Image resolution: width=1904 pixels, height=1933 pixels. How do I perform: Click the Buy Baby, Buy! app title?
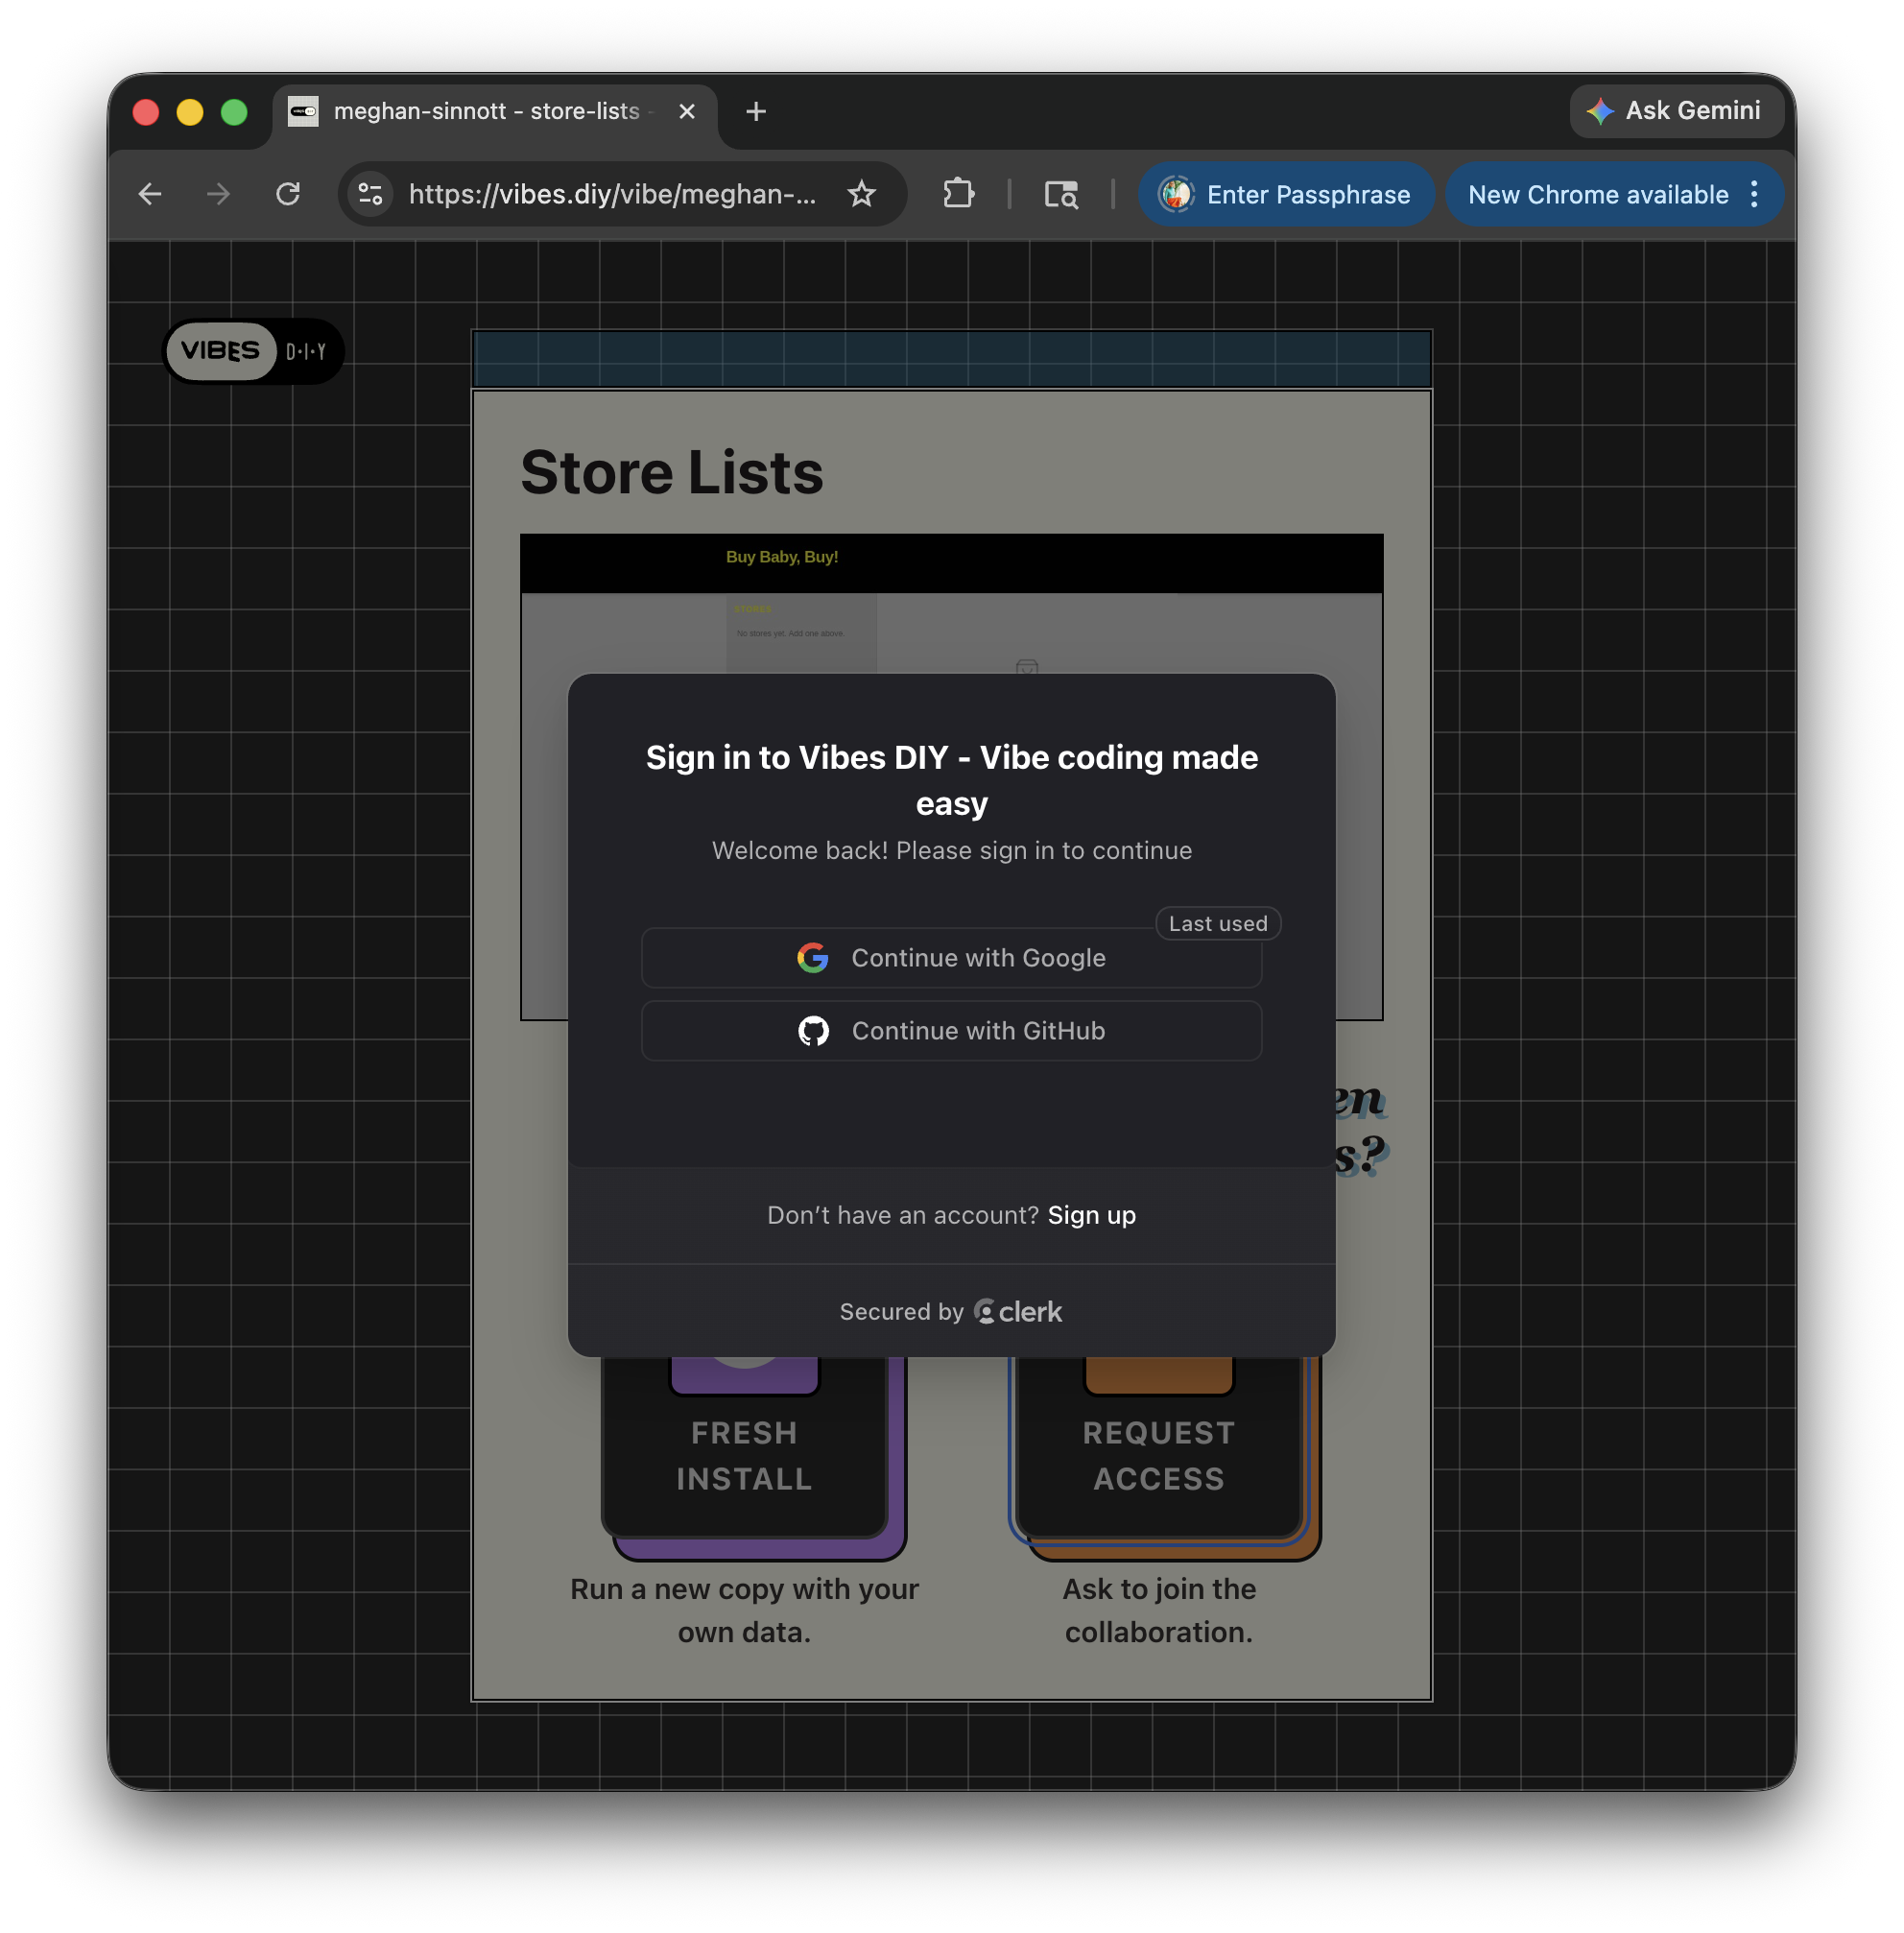click(782, 557)
